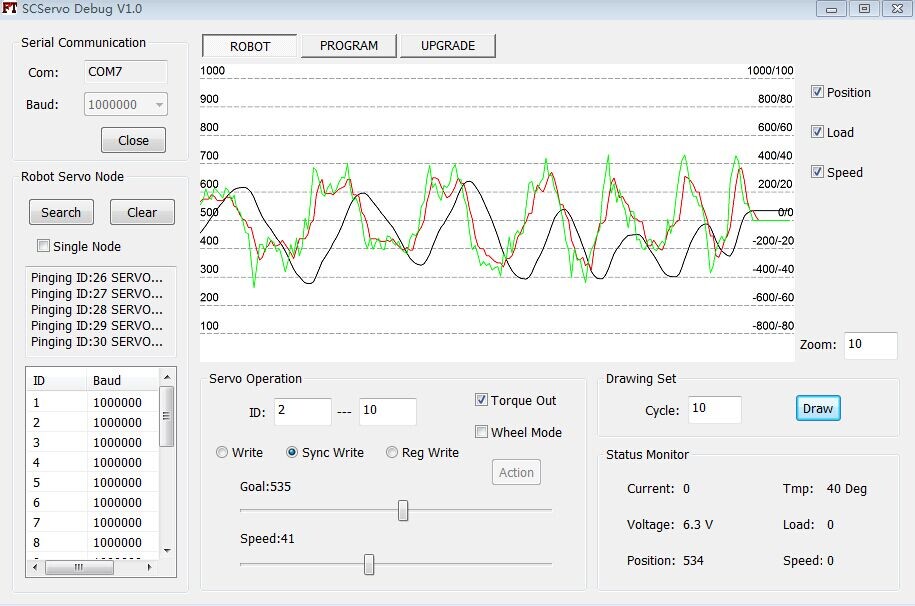Click log line Pinging ID:29 SERVO

pos(97,325)
